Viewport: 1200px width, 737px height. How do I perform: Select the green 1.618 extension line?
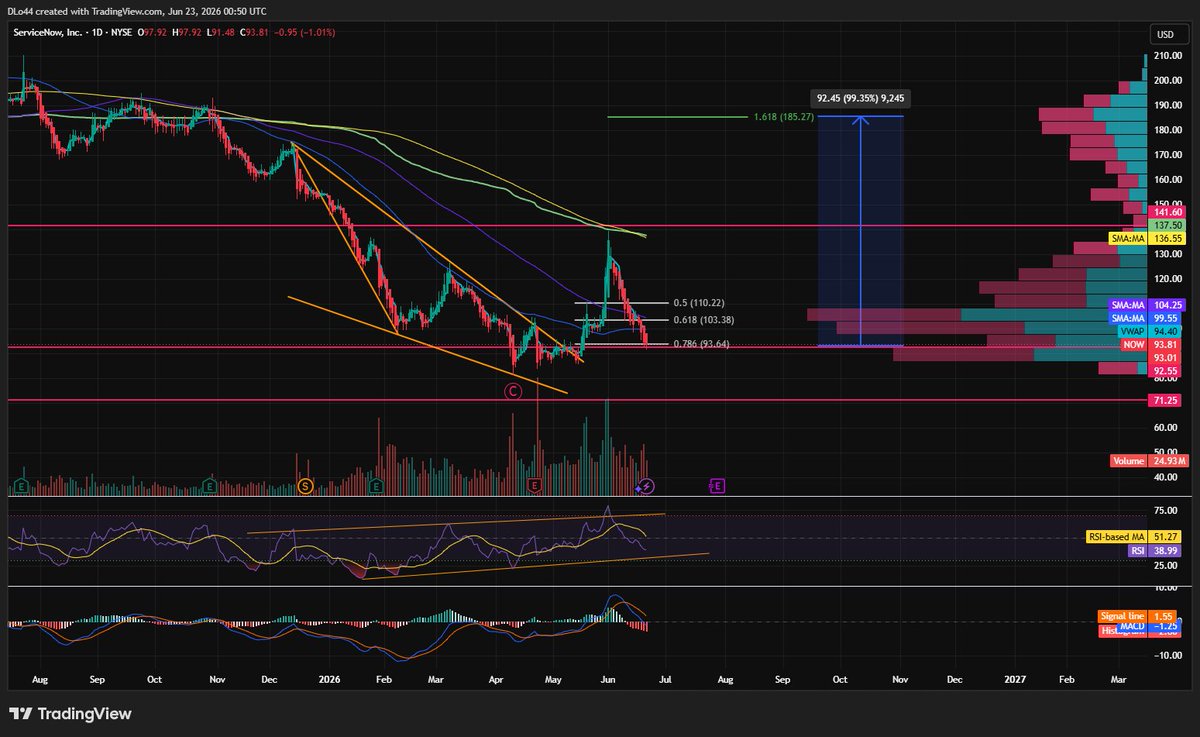[x=677, y=117]
